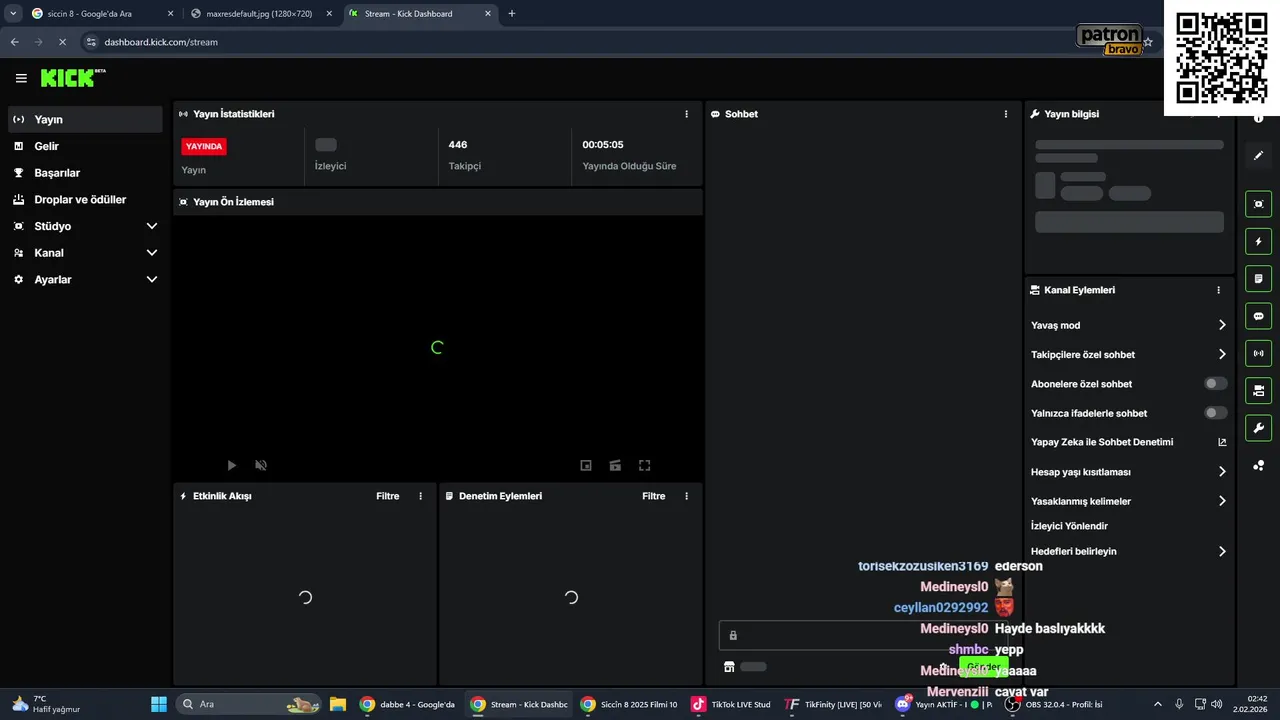Bookmark this page with star icon
This screenshot has width=1280, height=720.
pos(1148,42)
